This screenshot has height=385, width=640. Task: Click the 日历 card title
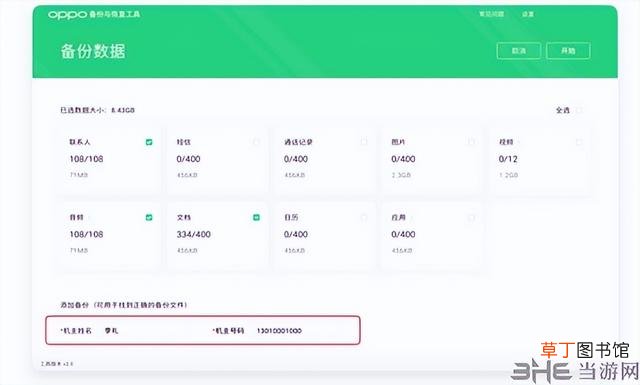(291, 218)
